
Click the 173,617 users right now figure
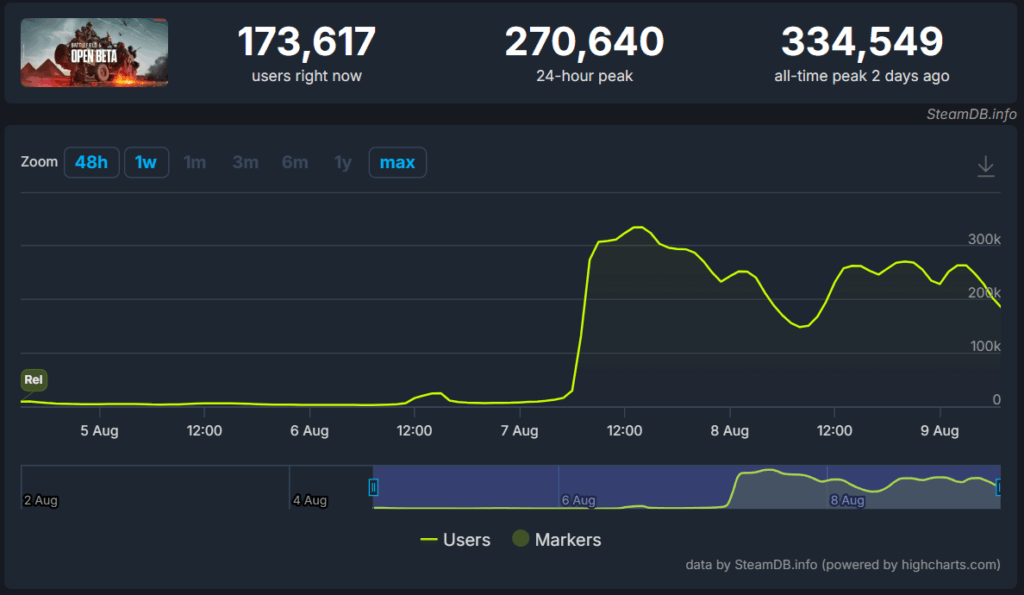(306, 41)
